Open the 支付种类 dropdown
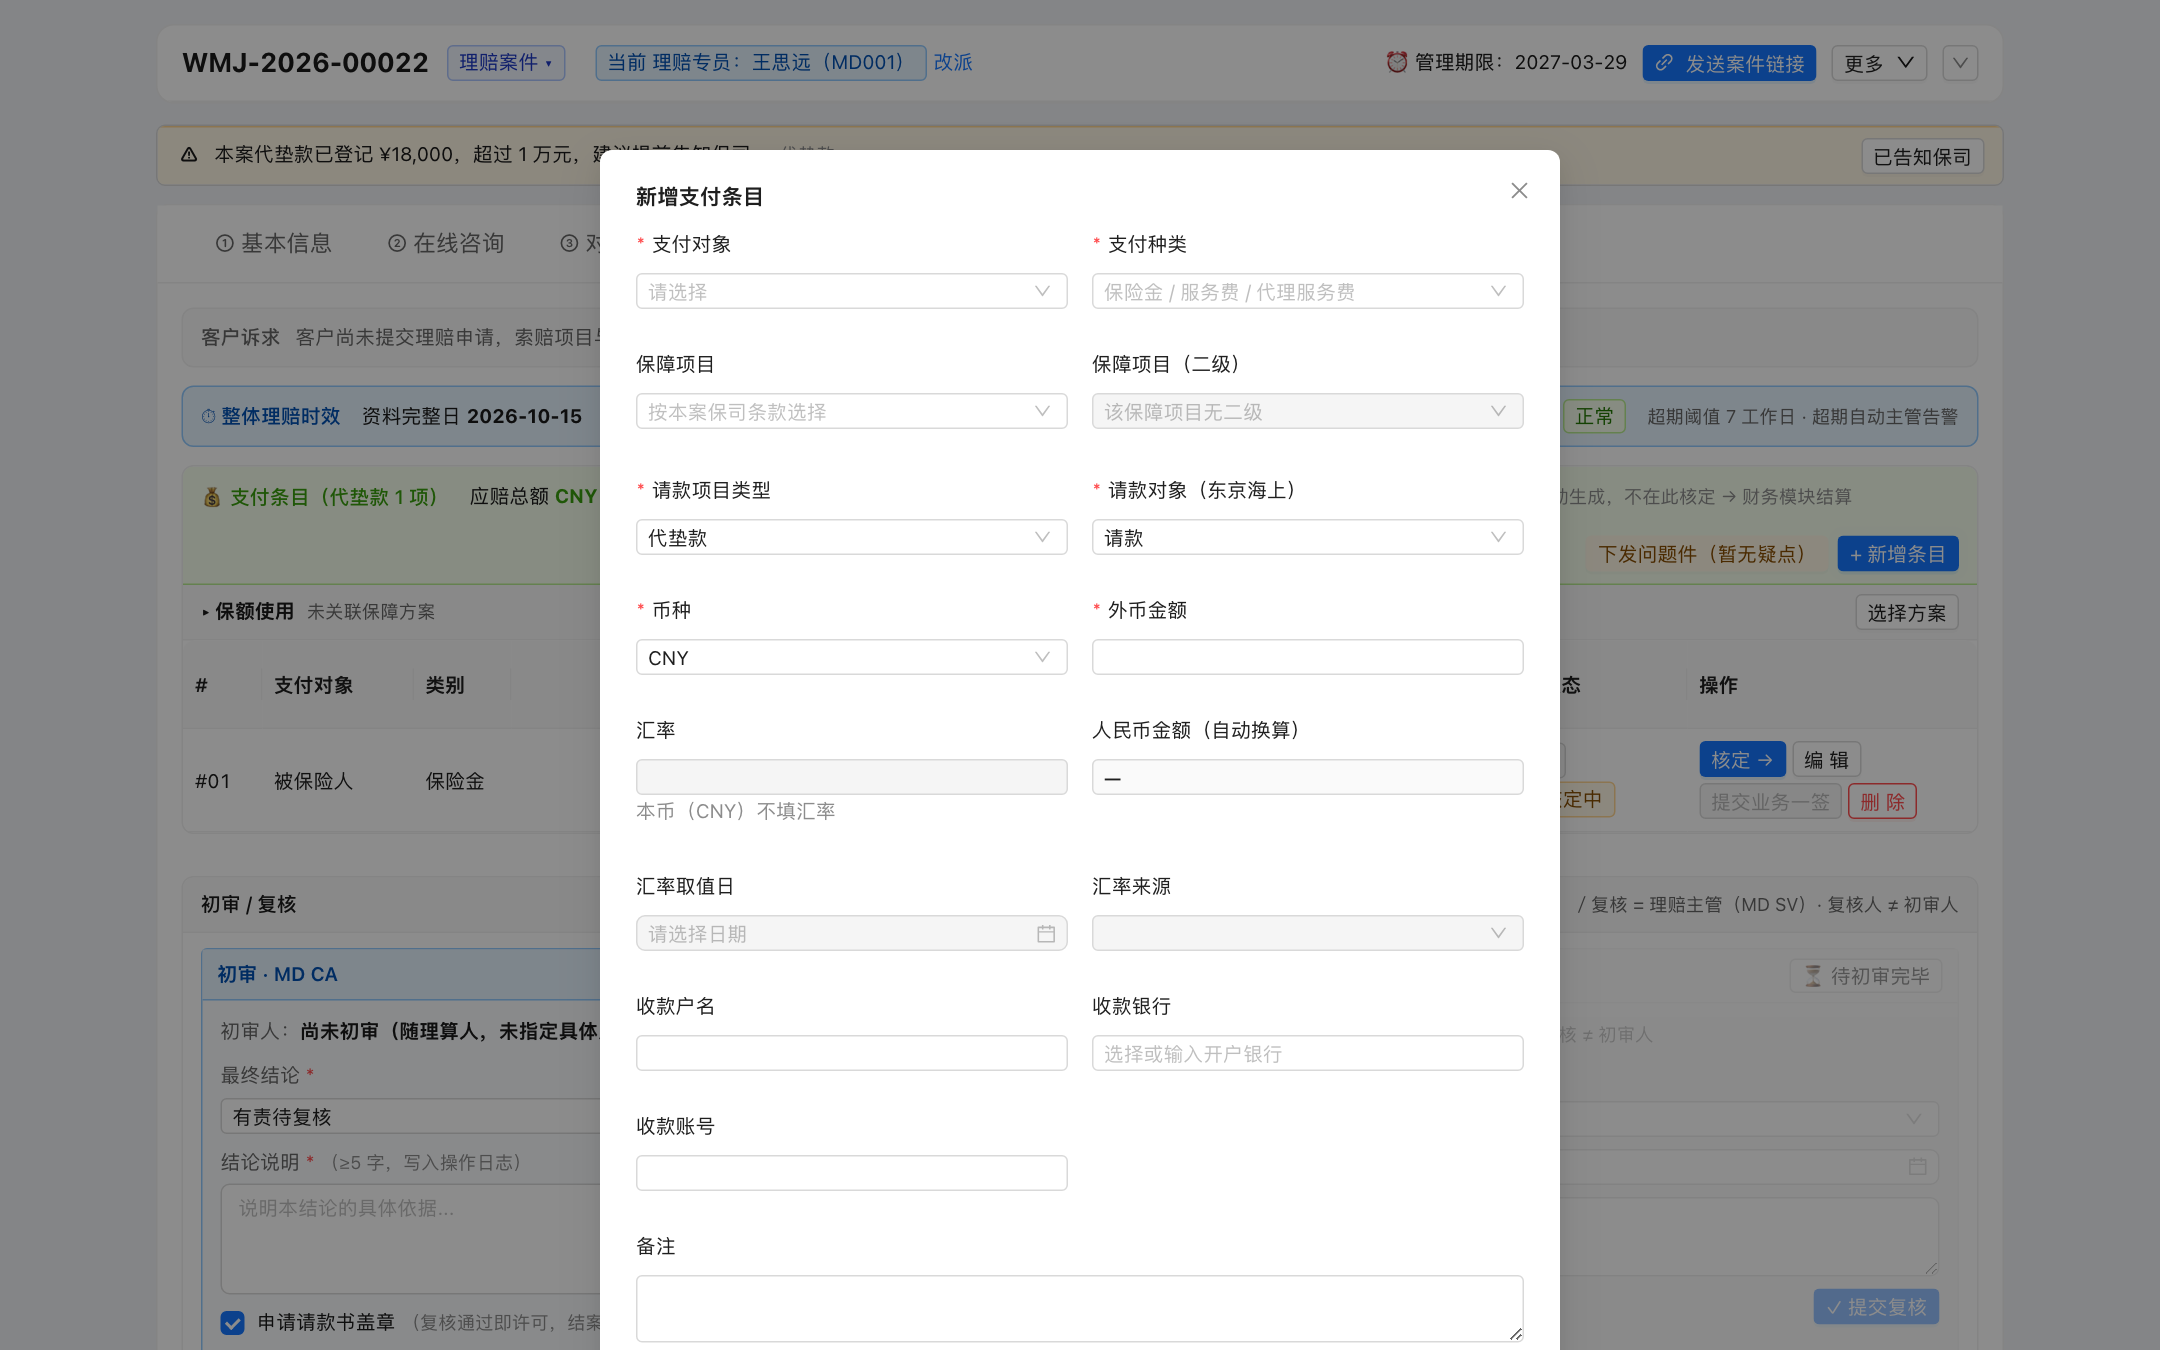2160x1350 pixels. [x=1308, y=291]
